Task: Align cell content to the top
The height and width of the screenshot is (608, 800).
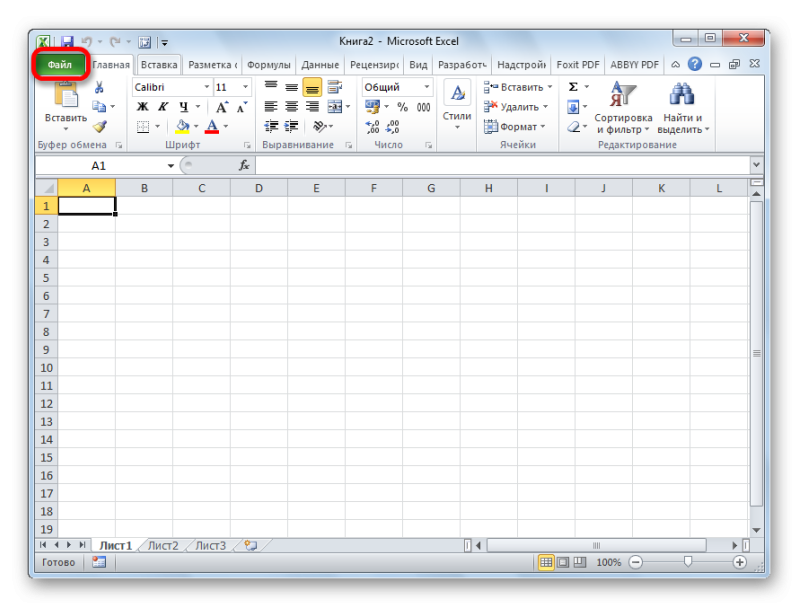Action: 271,87
